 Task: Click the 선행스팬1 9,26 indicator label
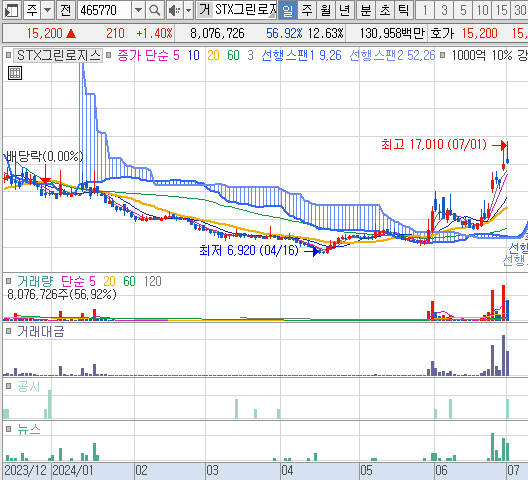[x=301, y=55]
